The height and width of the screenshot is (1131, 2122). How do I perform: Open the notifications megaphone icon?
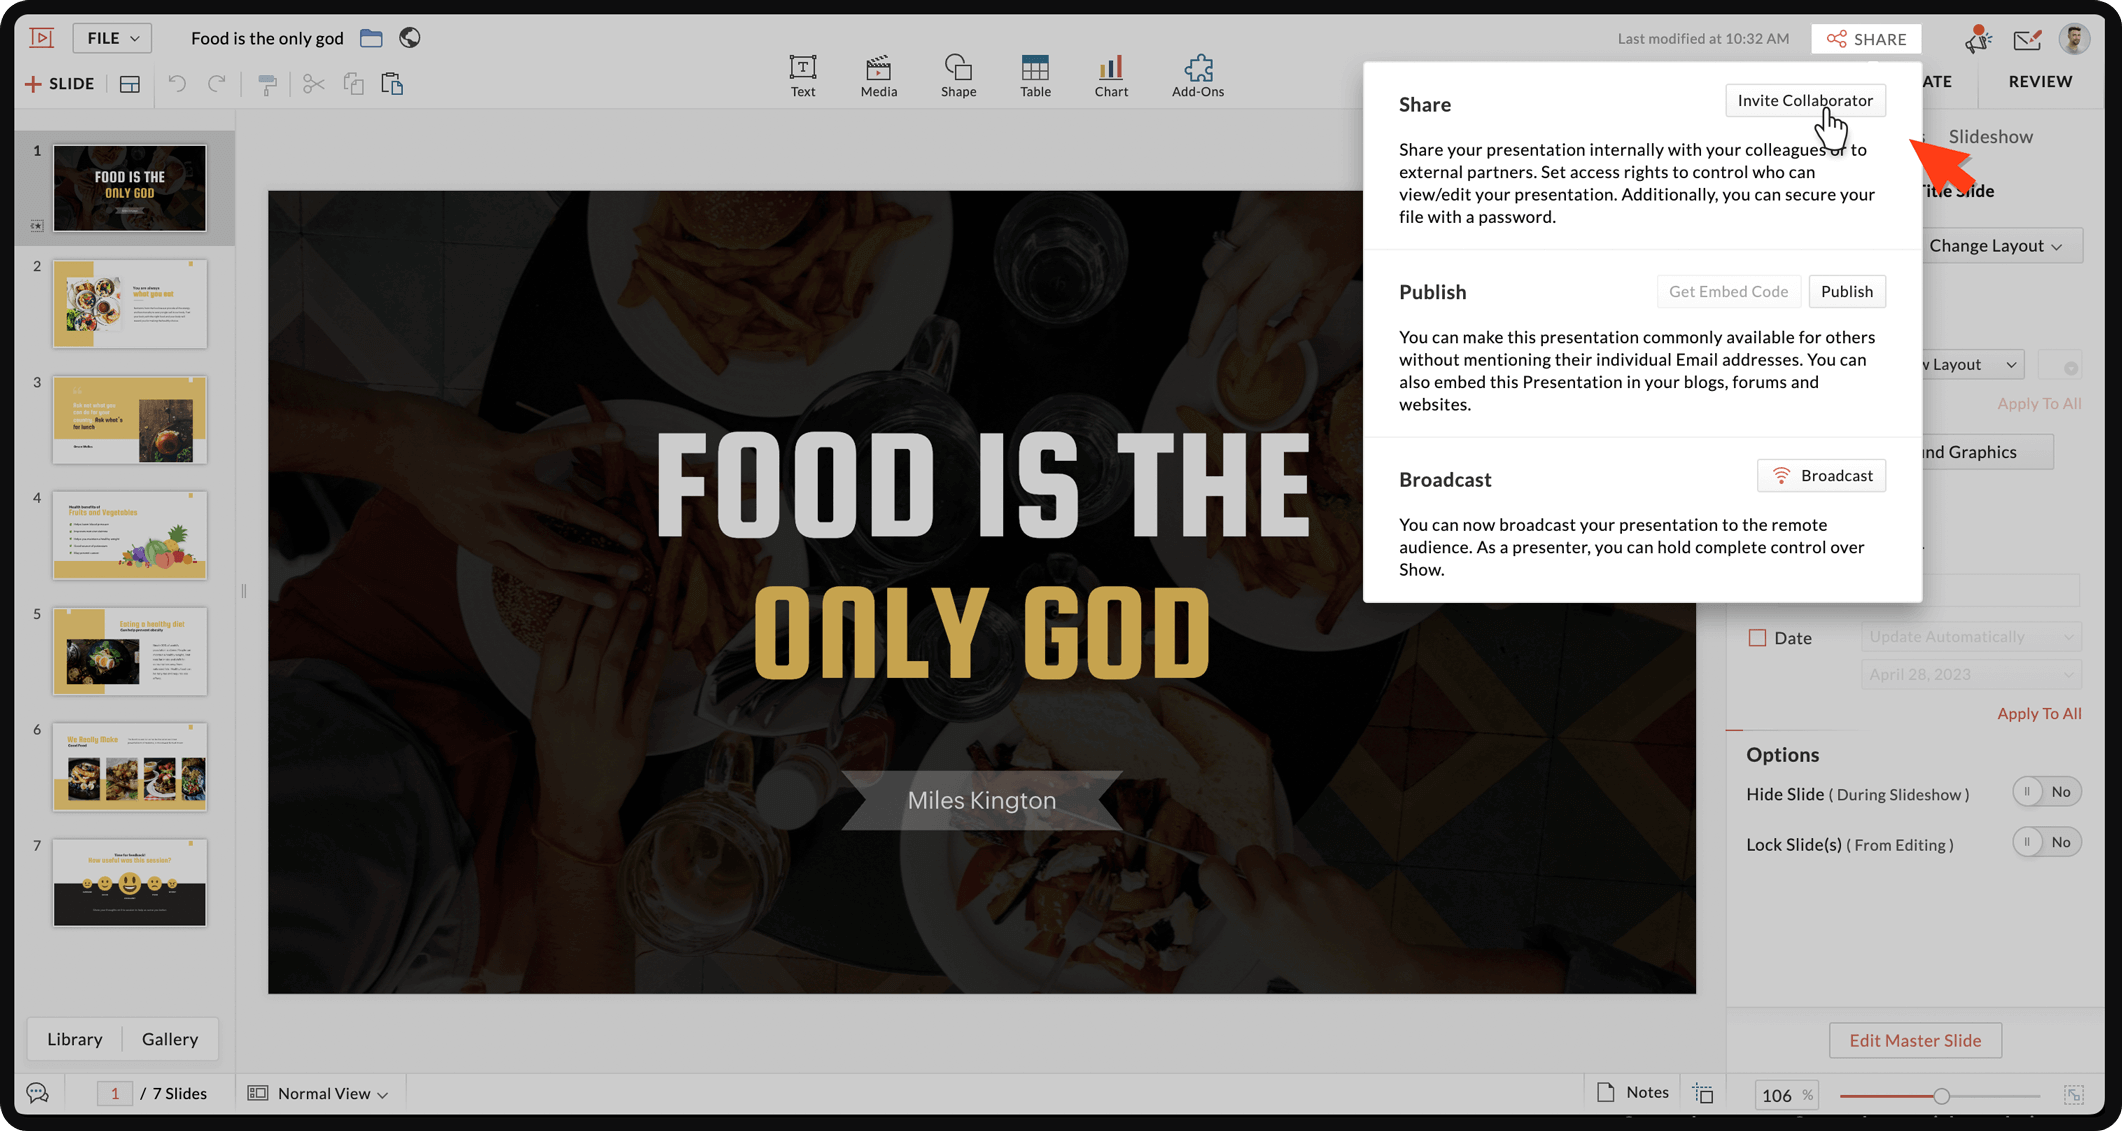pyautogui.click(x=1977, y=39)
